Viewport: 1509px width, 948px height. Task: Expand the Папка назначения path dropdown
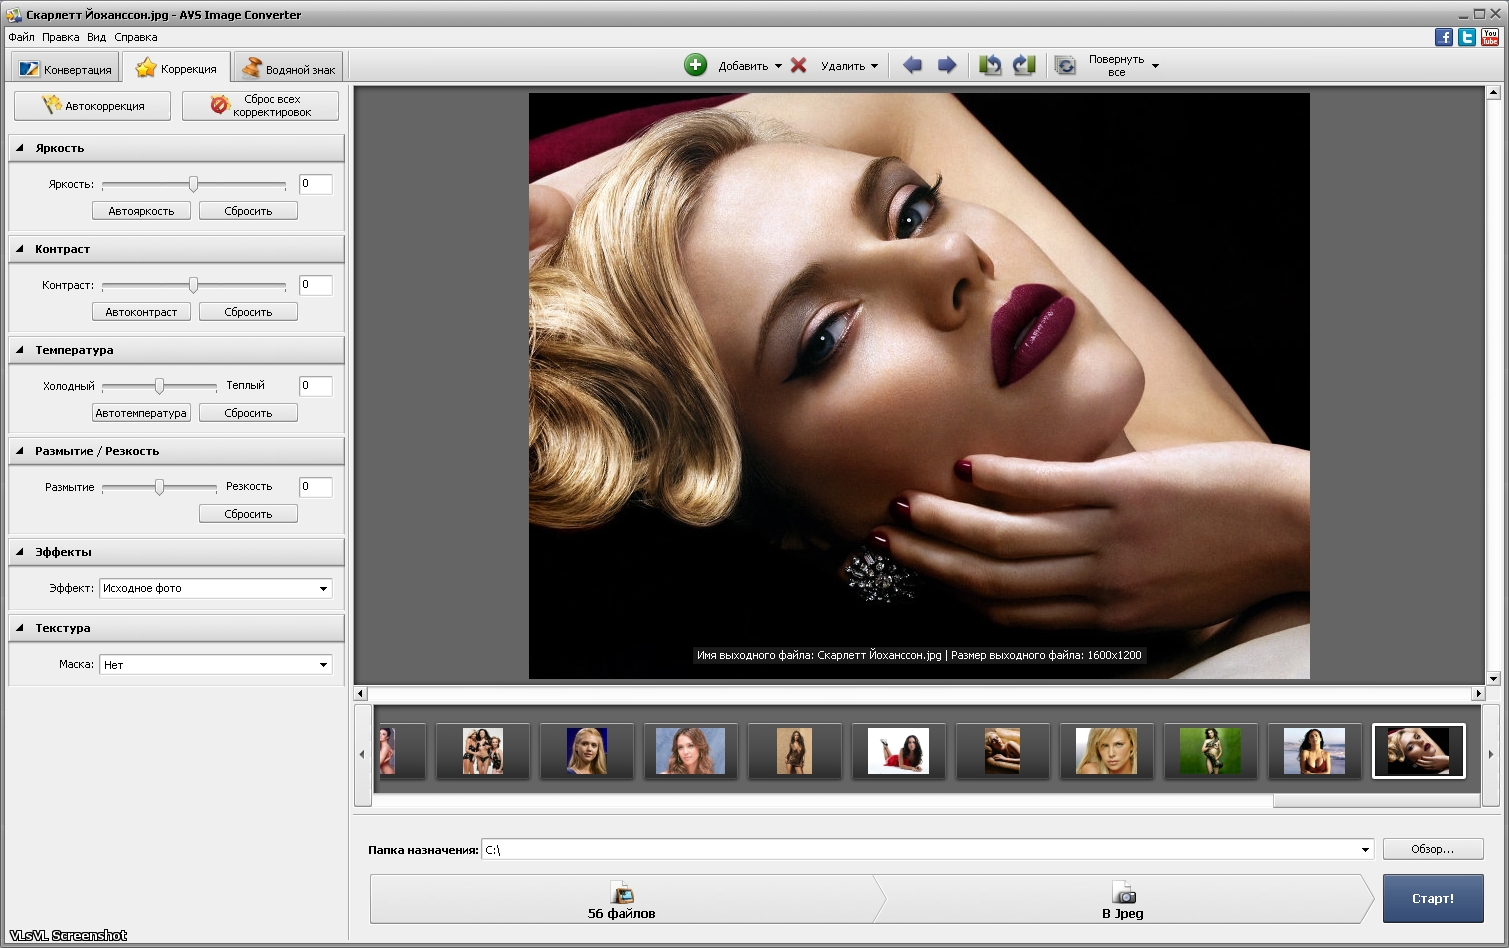[1365, 850]
